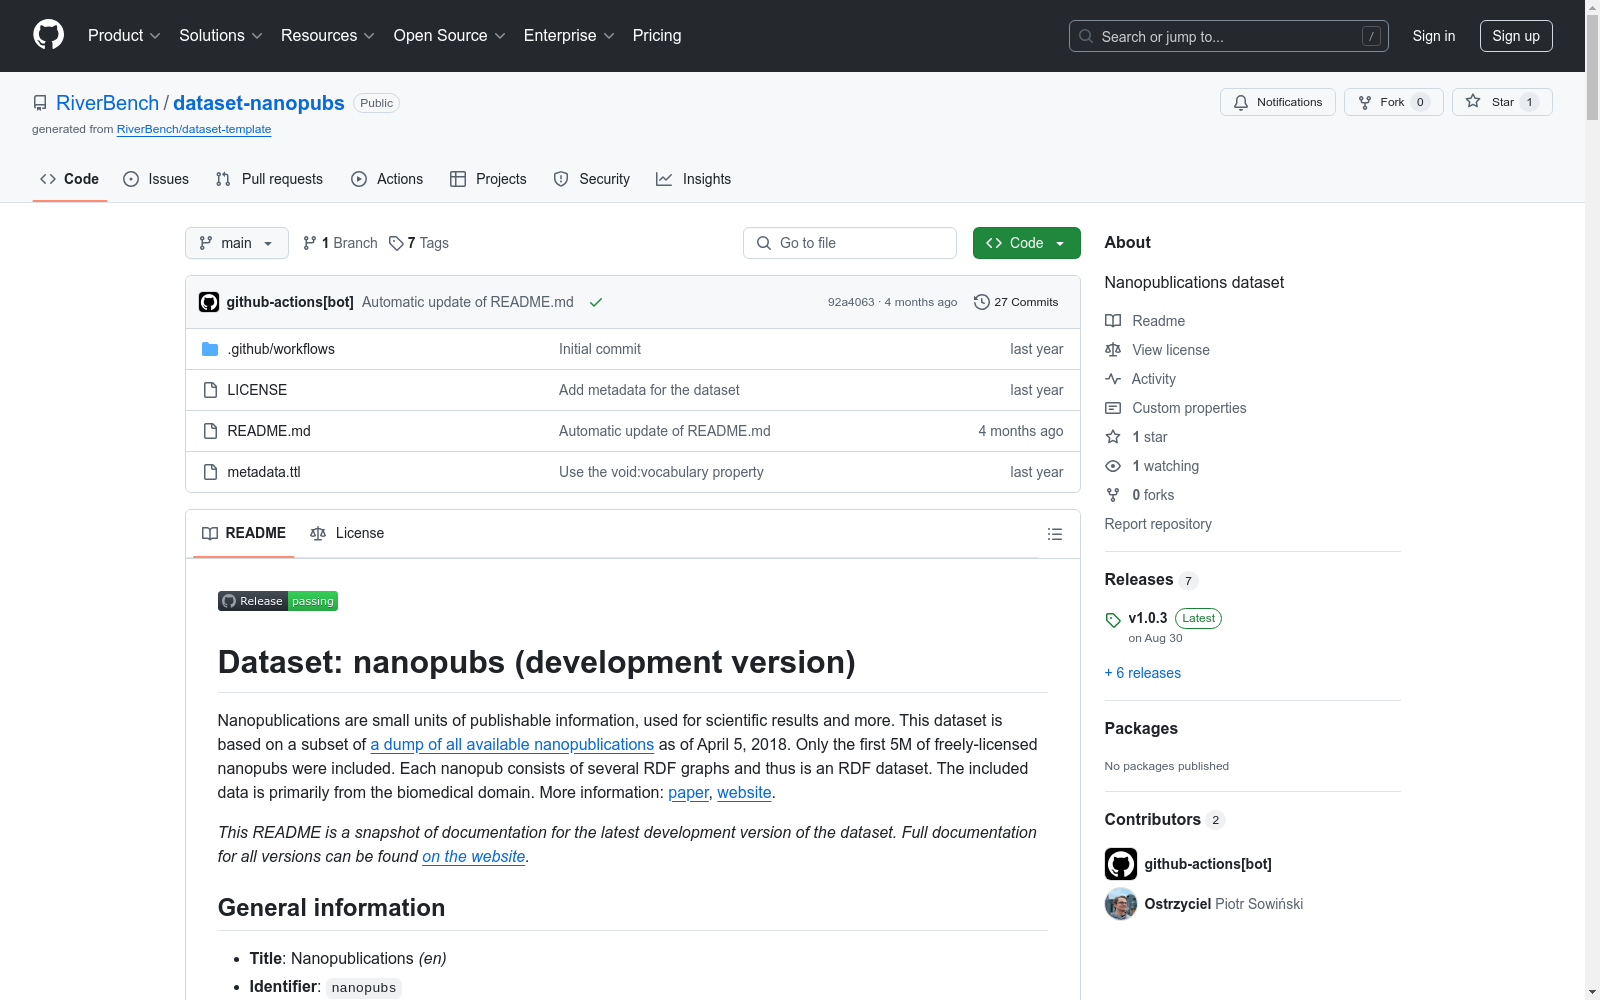This screenshot has width=1600, height=1000.
Task: Click the bell icon in Notifications
Action: (x=1241, y=102)
